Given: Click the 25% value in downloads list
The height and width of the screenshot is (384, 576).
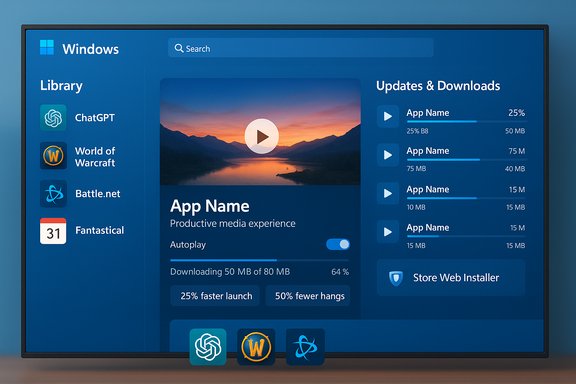Looking at the screenshot, I should pyautogui.click(x=516, y=113).
